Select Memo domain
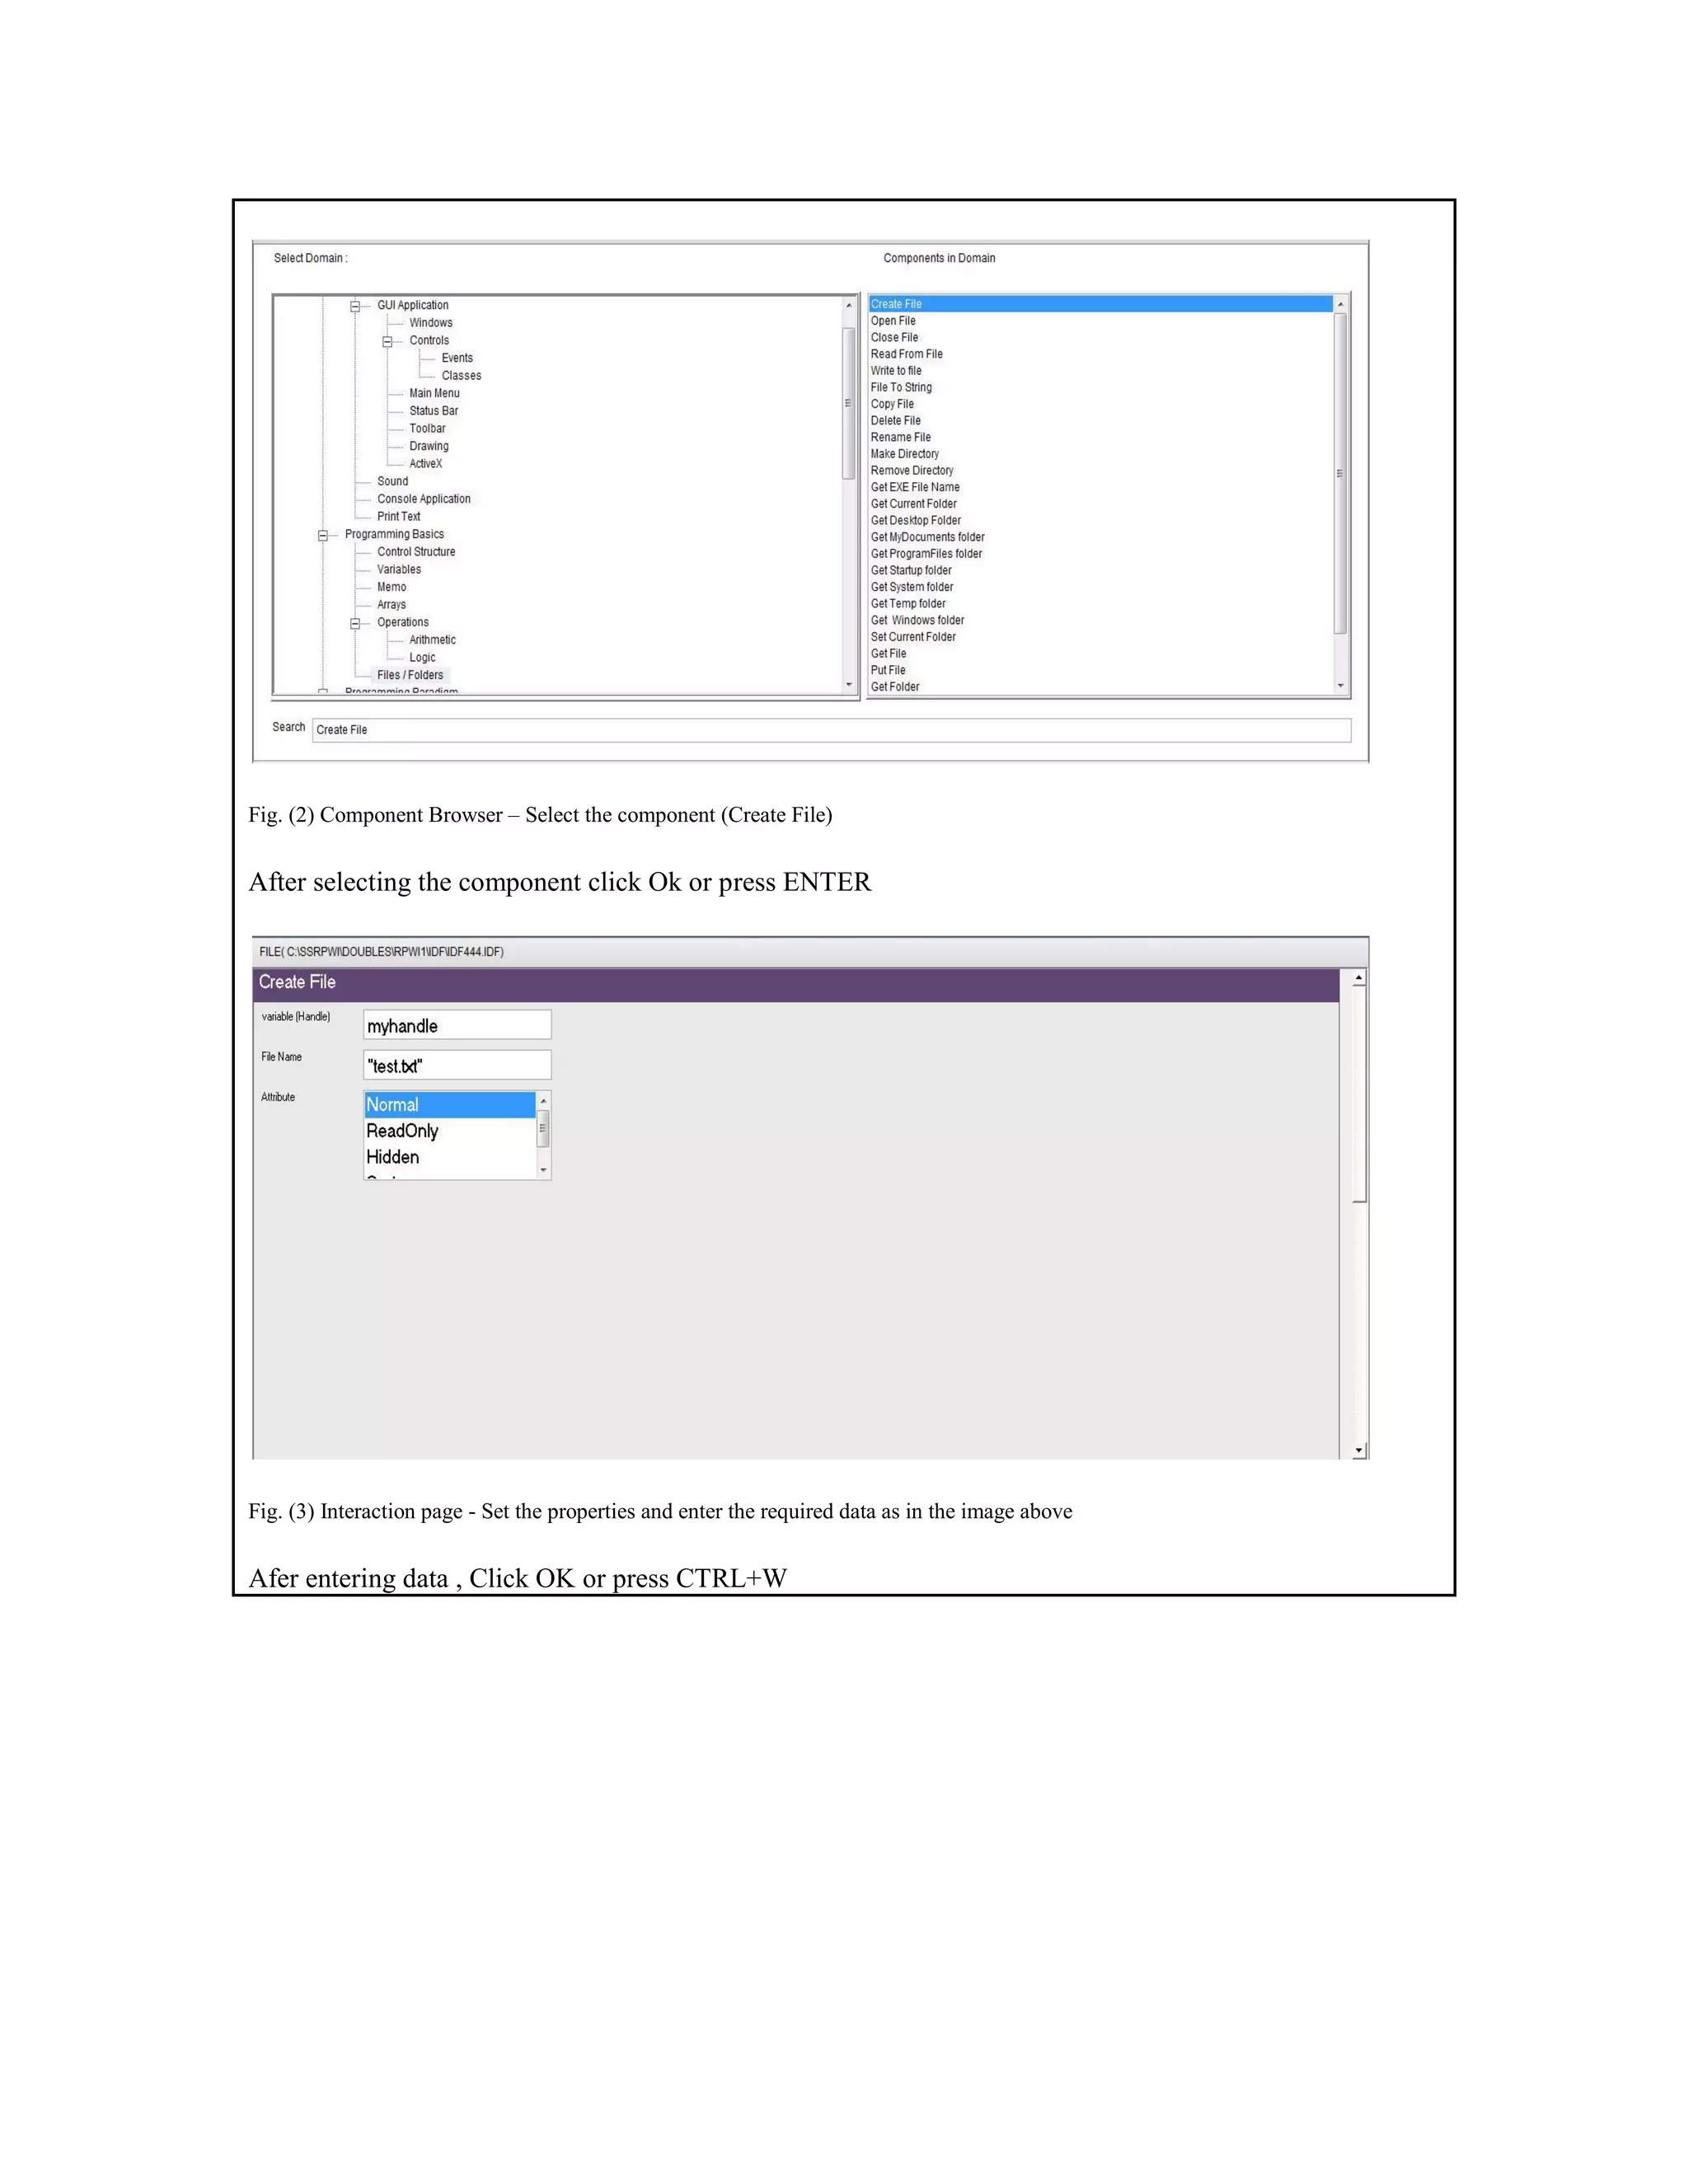 tap(391, 587)
